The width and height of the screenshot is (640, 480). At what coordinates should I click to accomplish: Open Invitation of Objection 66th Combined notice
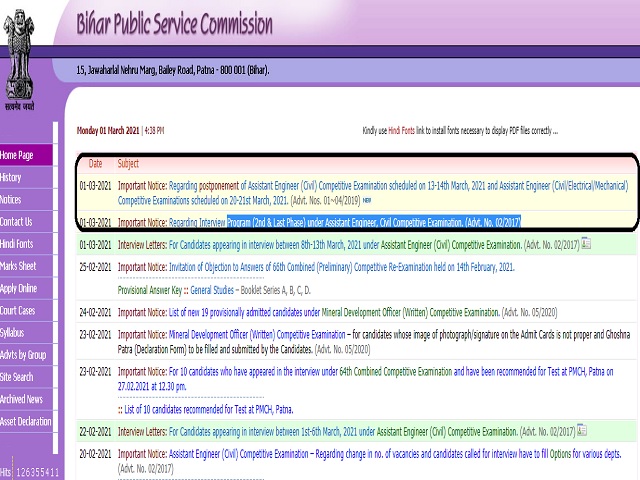342,267
